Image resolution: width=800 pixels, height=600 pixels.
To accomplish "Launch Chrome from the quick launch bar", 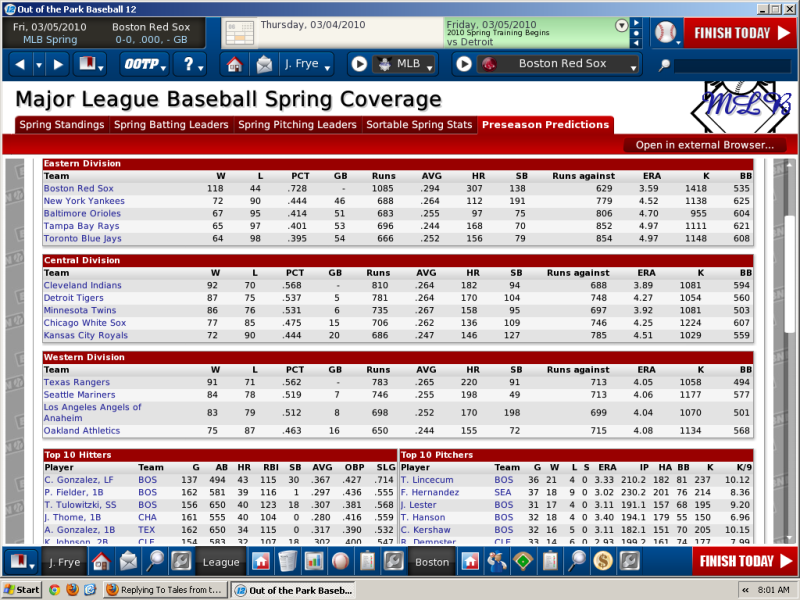I will pos(54,590).
